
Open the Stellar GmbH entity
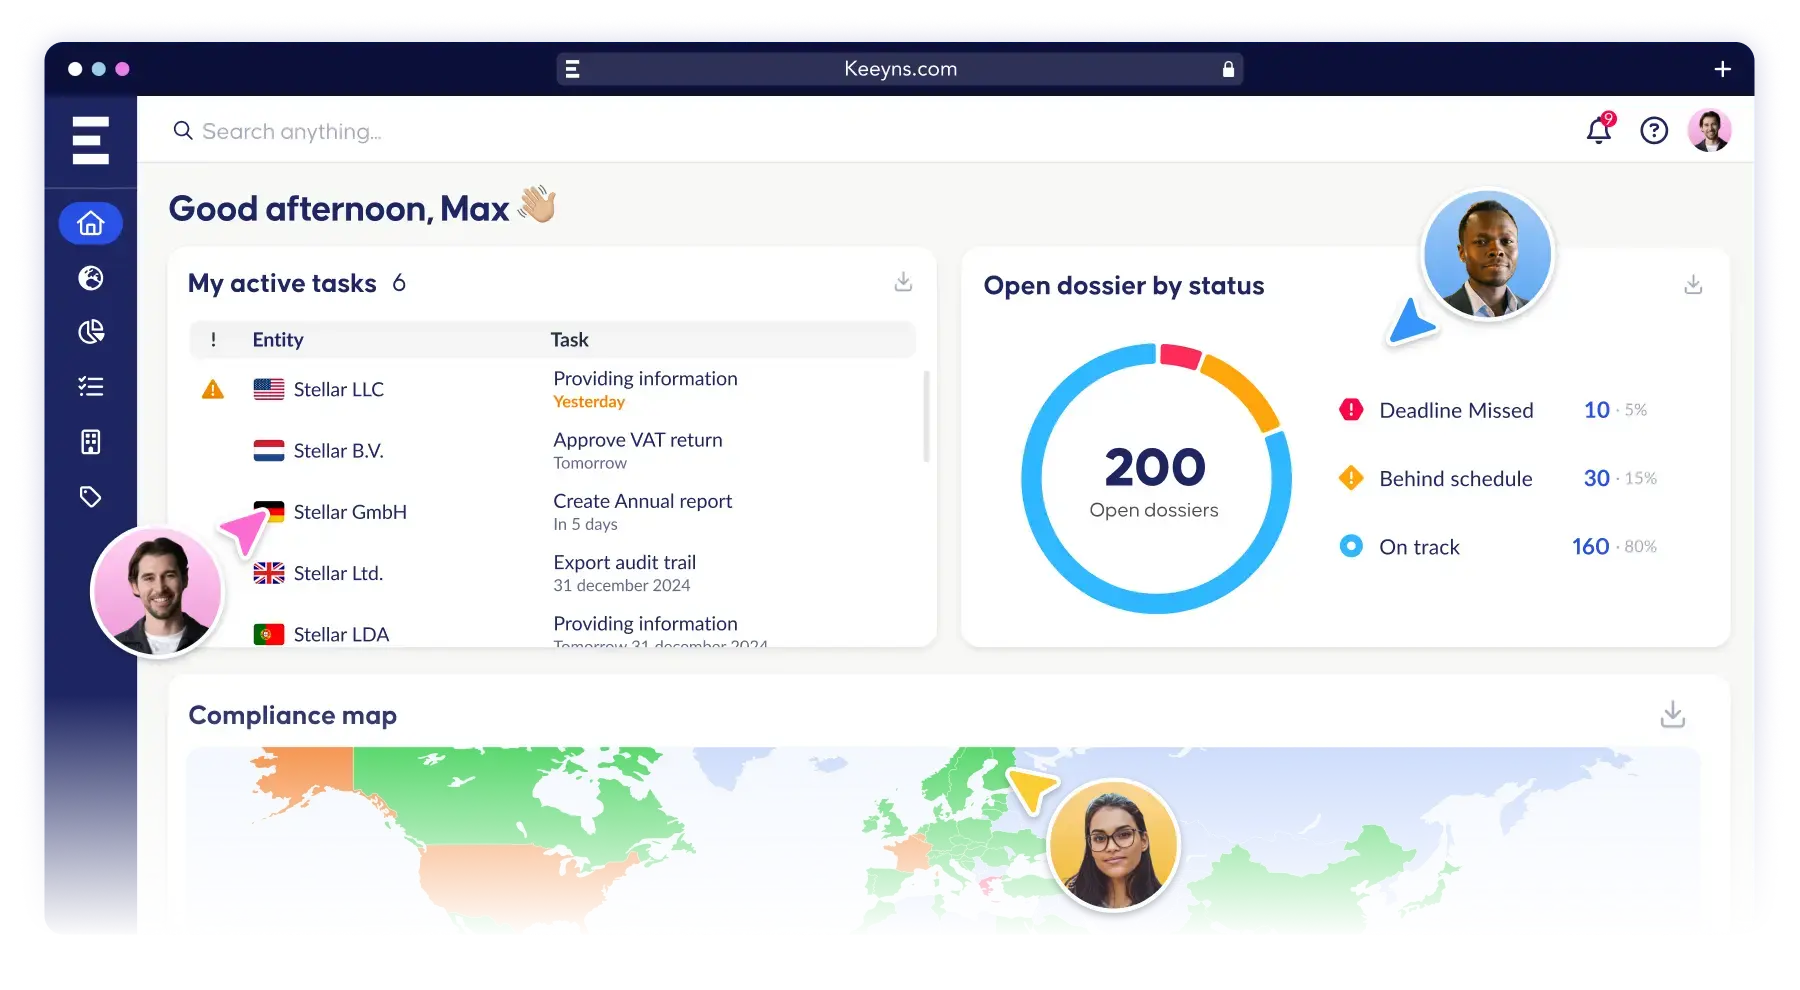350,512
